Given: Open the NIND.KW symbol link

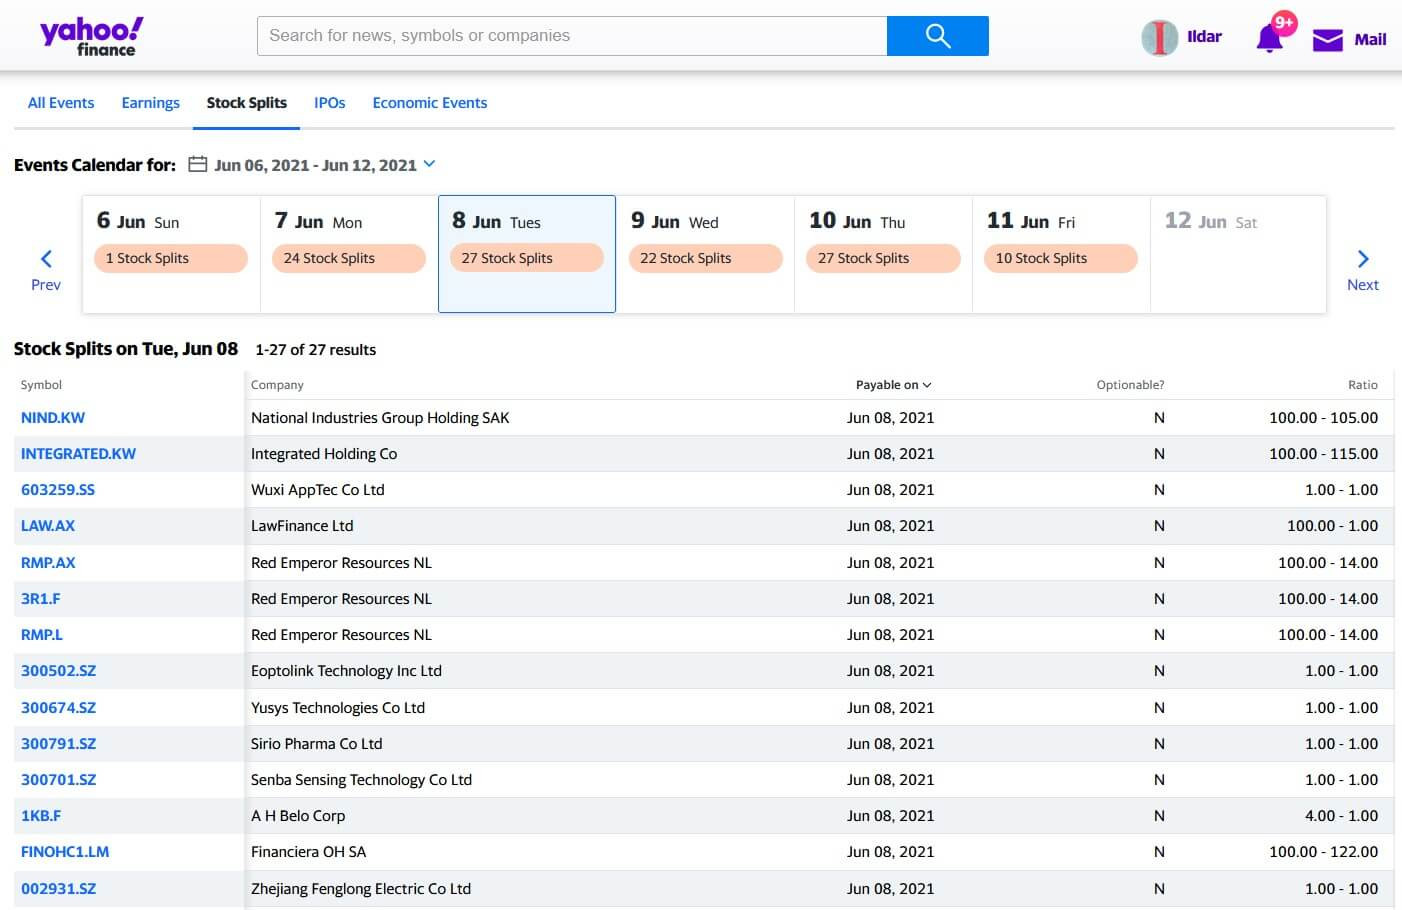Looking at the screenshot, I should pos(53,418).
